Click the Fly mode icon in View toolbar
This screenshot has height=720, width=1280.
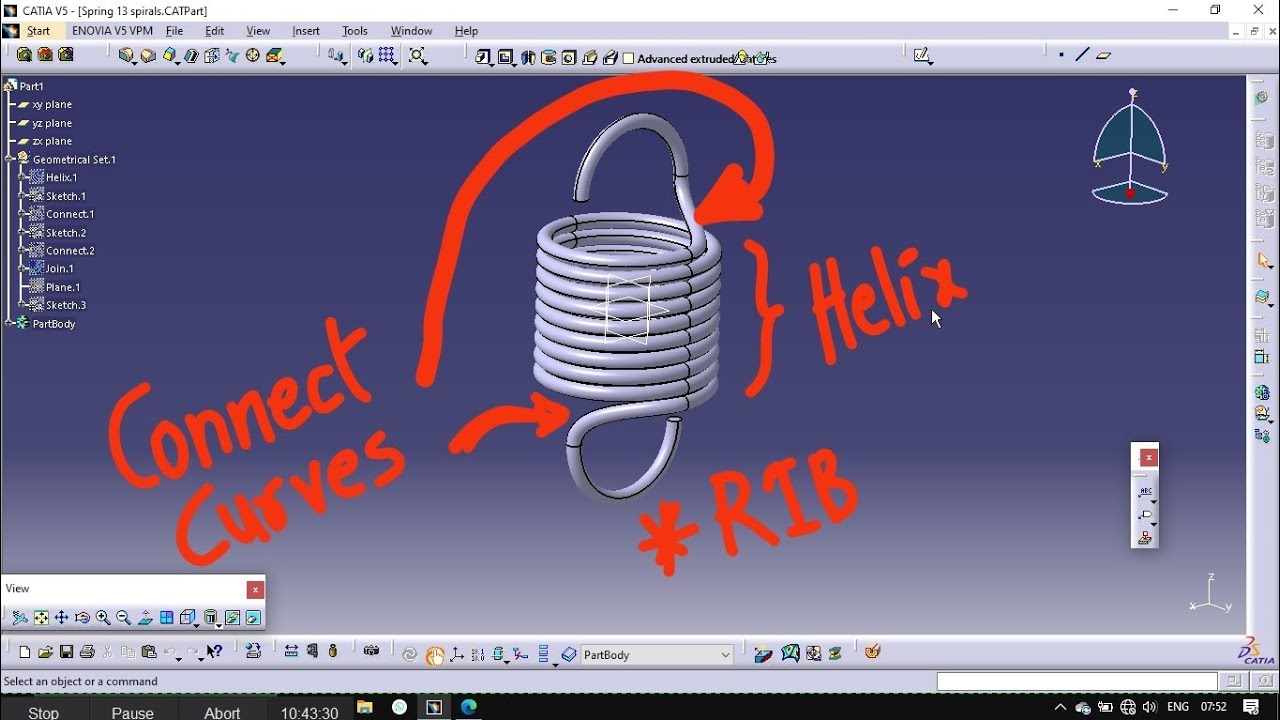tap(20, 618)
